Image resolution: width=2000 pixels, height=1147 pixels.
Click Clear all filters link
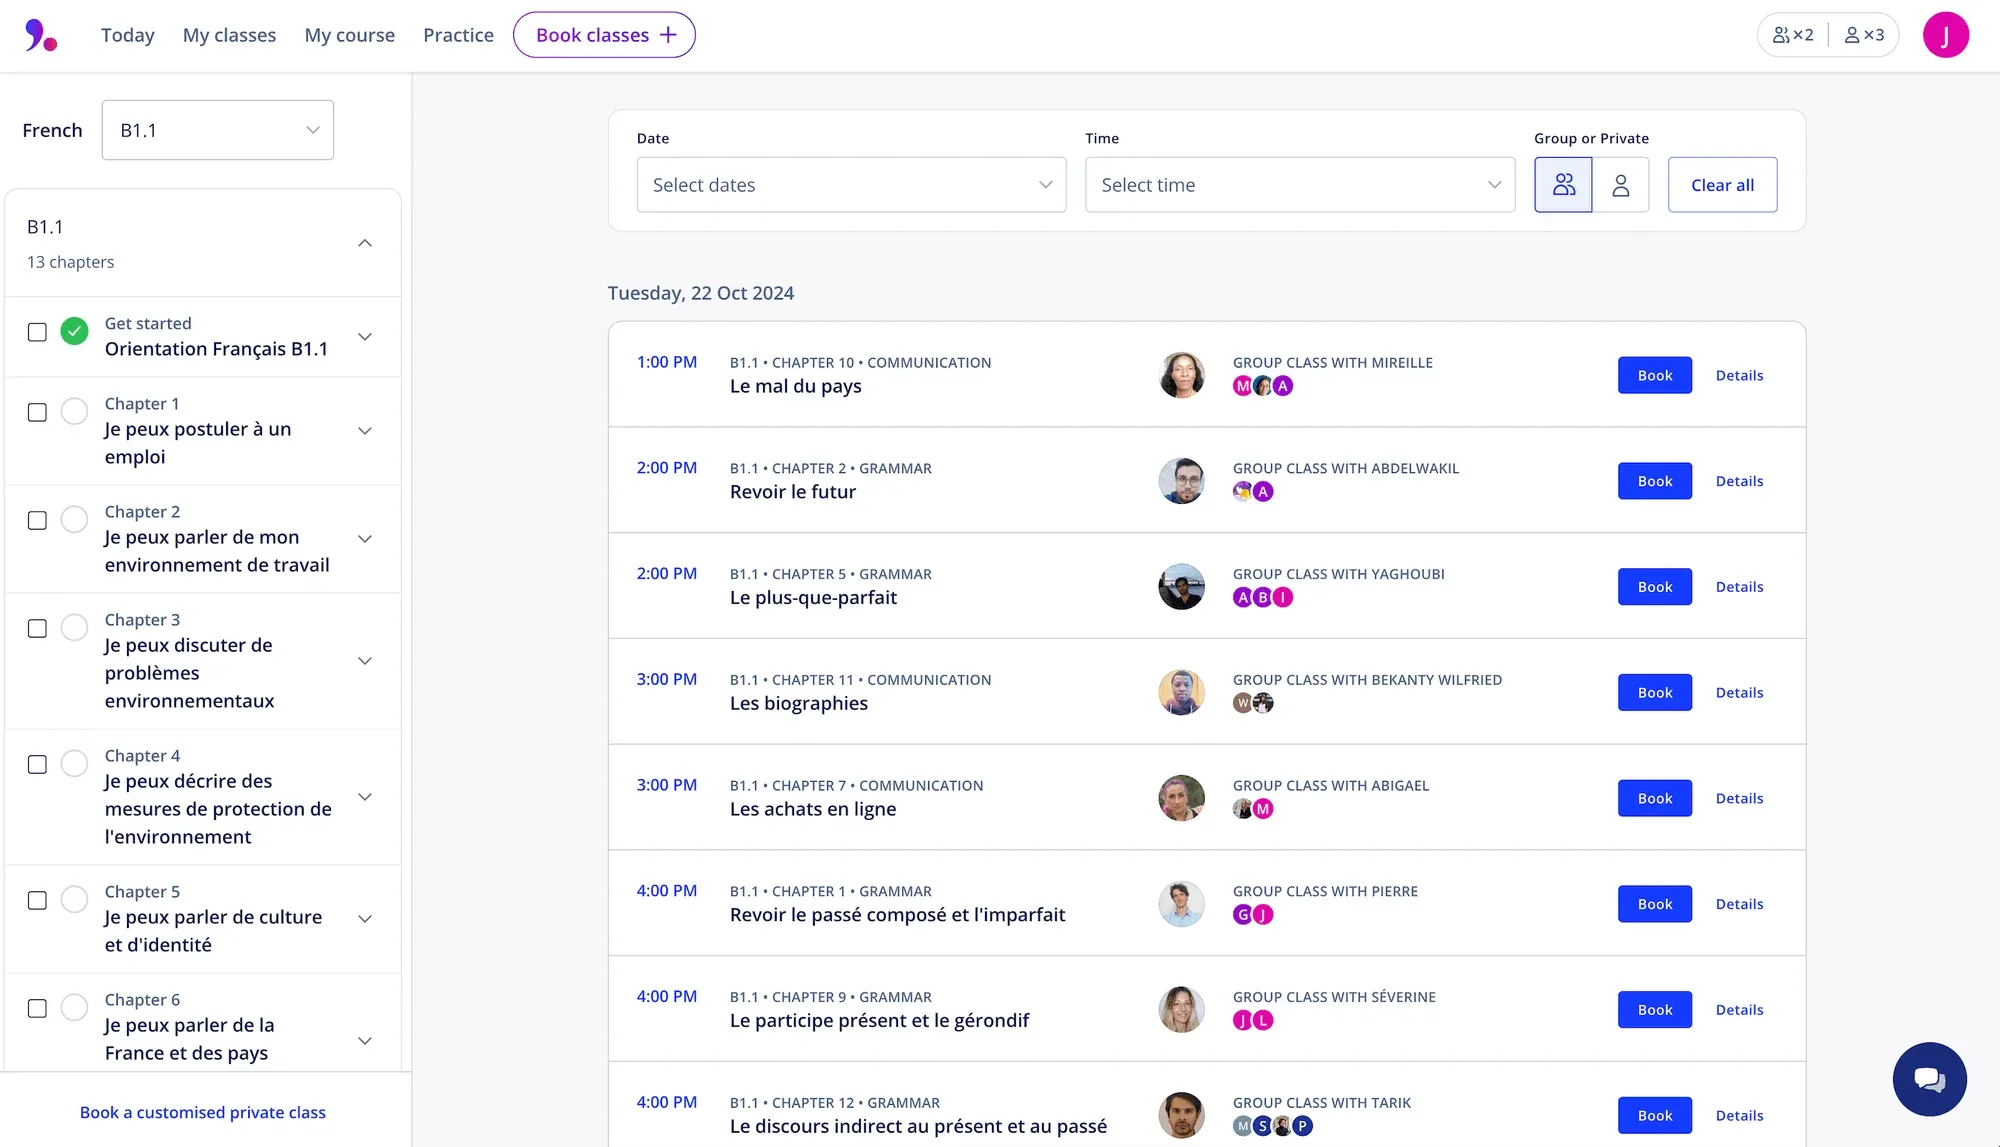click(1721, 183)
